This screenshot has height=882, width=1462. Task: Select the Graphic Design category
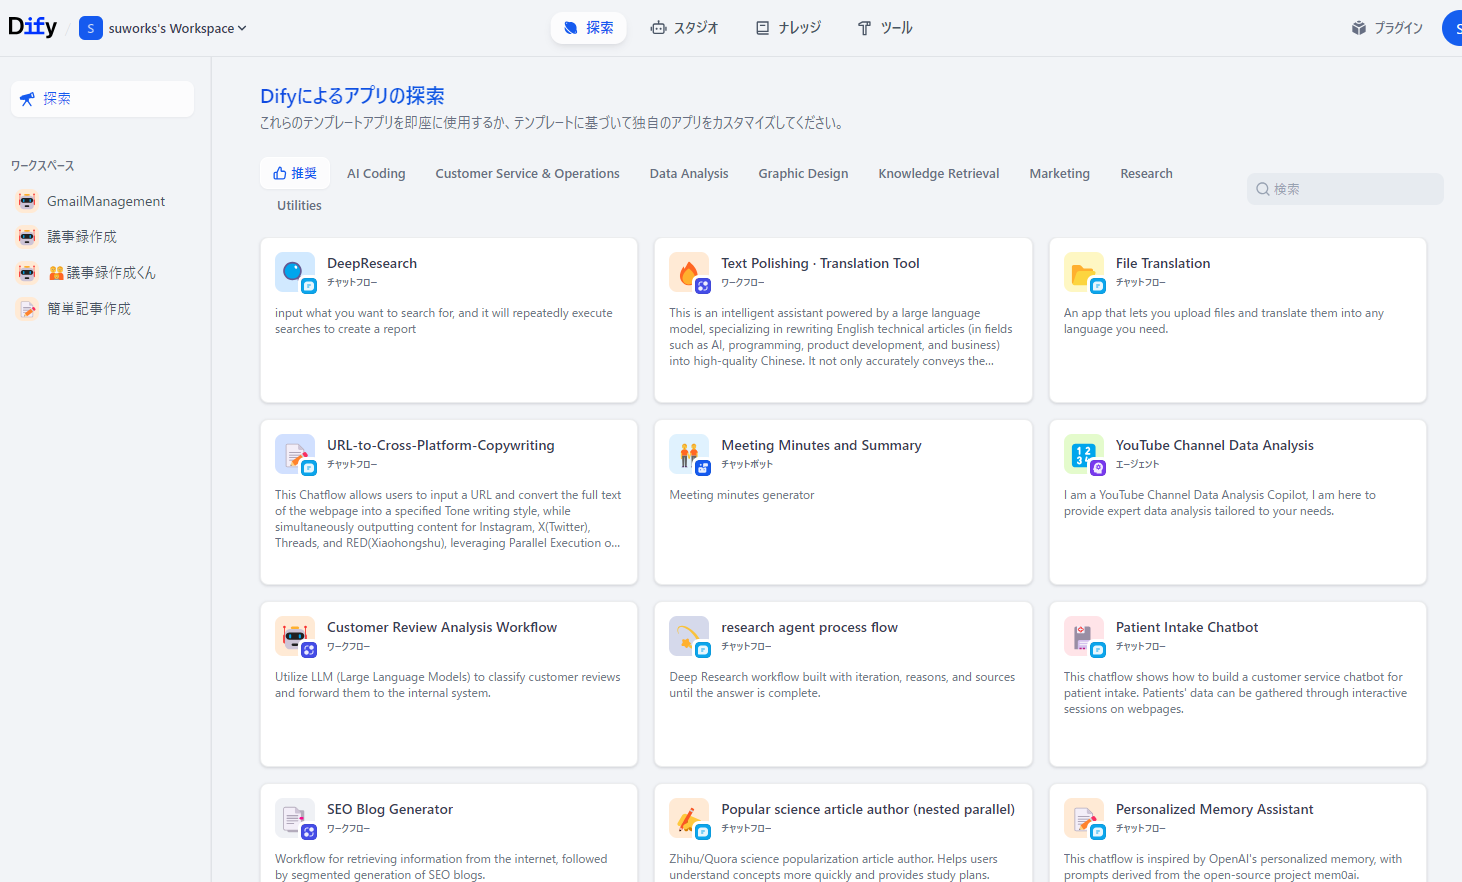click(x=803, y=173)
